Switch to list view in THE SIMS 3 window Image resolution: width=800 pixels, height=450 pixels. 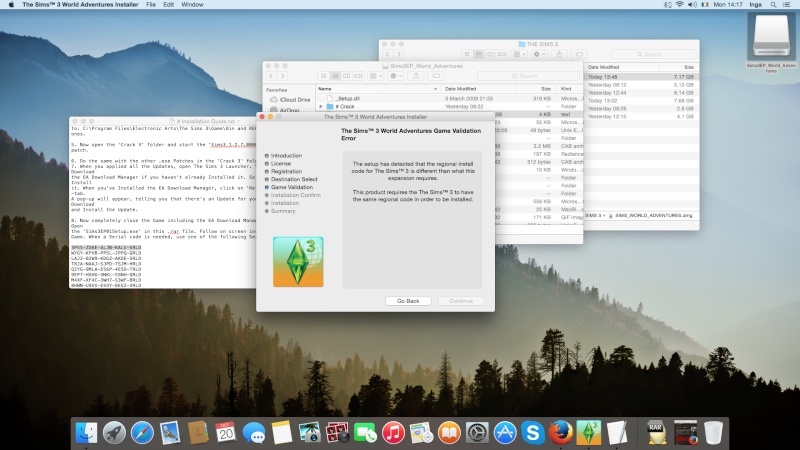click(479, 54)
